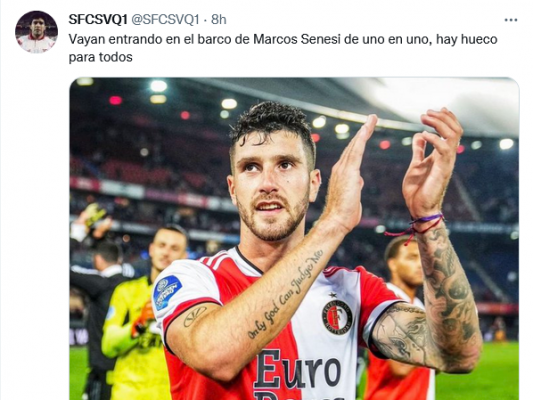This screenshot has width=533, height=400.
Task: Open the three-dot more options menu
Action: coord(511,20)
